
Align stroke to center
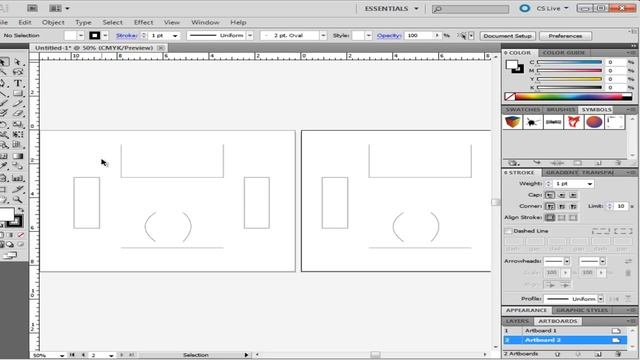(x=550, y=218)
